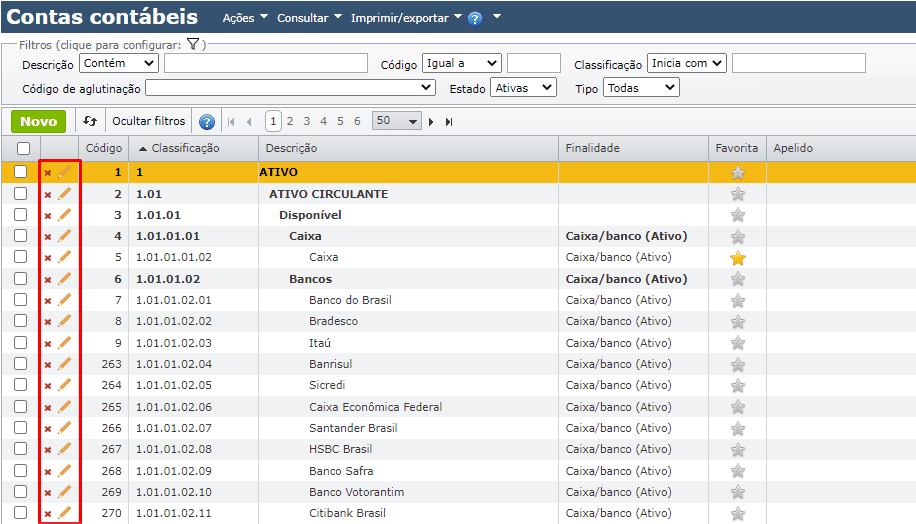Toggle the select-all checkbox in table header
The image size is (916, 524).
tap(21, 148)
